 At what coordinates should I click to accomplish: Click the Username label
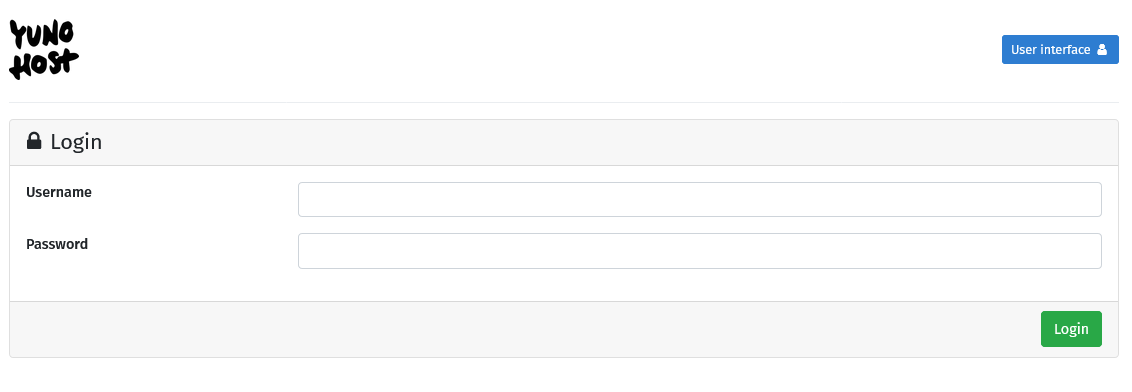[x=58, y=193]
